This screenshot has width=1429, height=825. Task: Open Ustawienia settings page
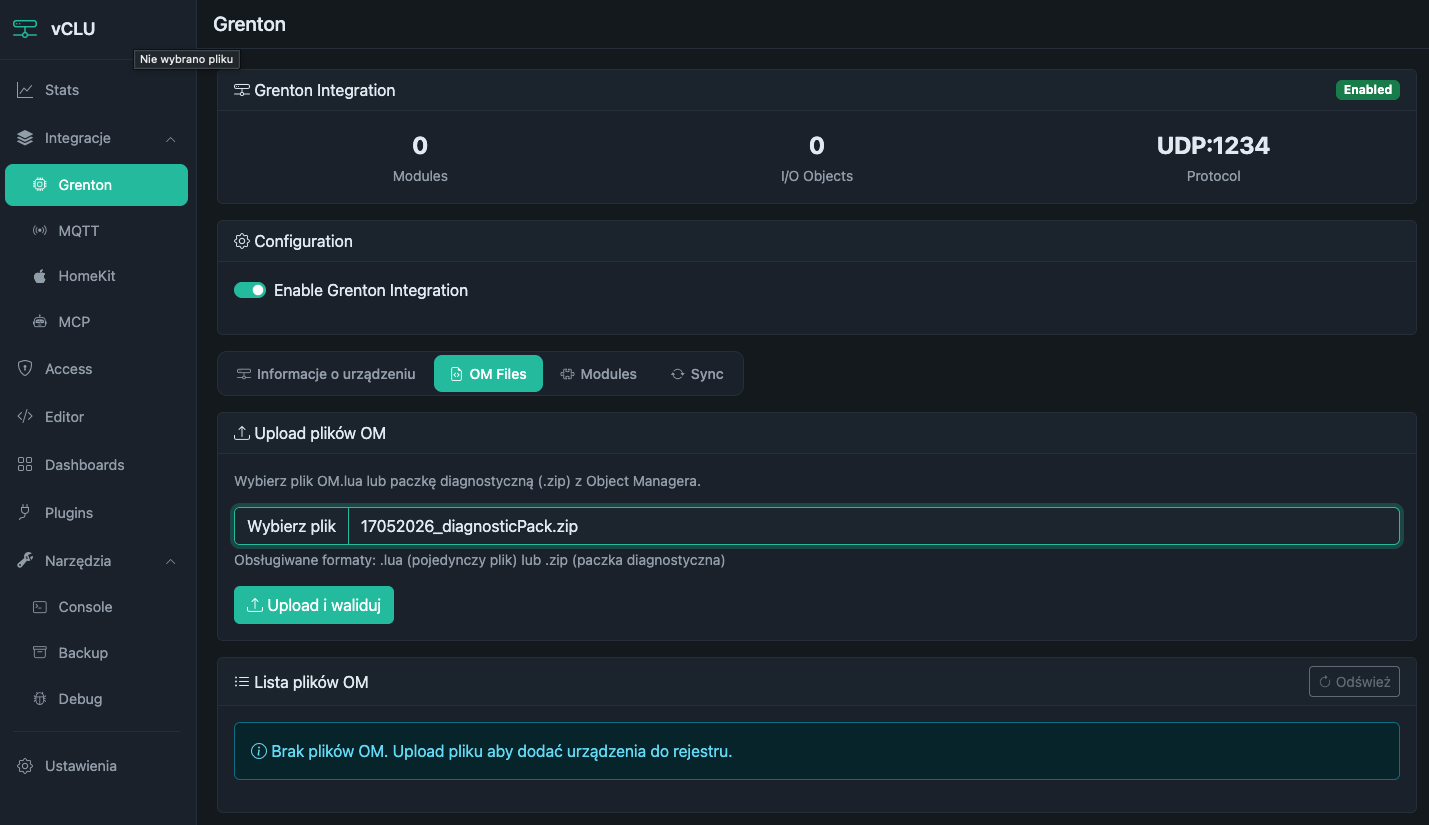(x=96, y=766)
